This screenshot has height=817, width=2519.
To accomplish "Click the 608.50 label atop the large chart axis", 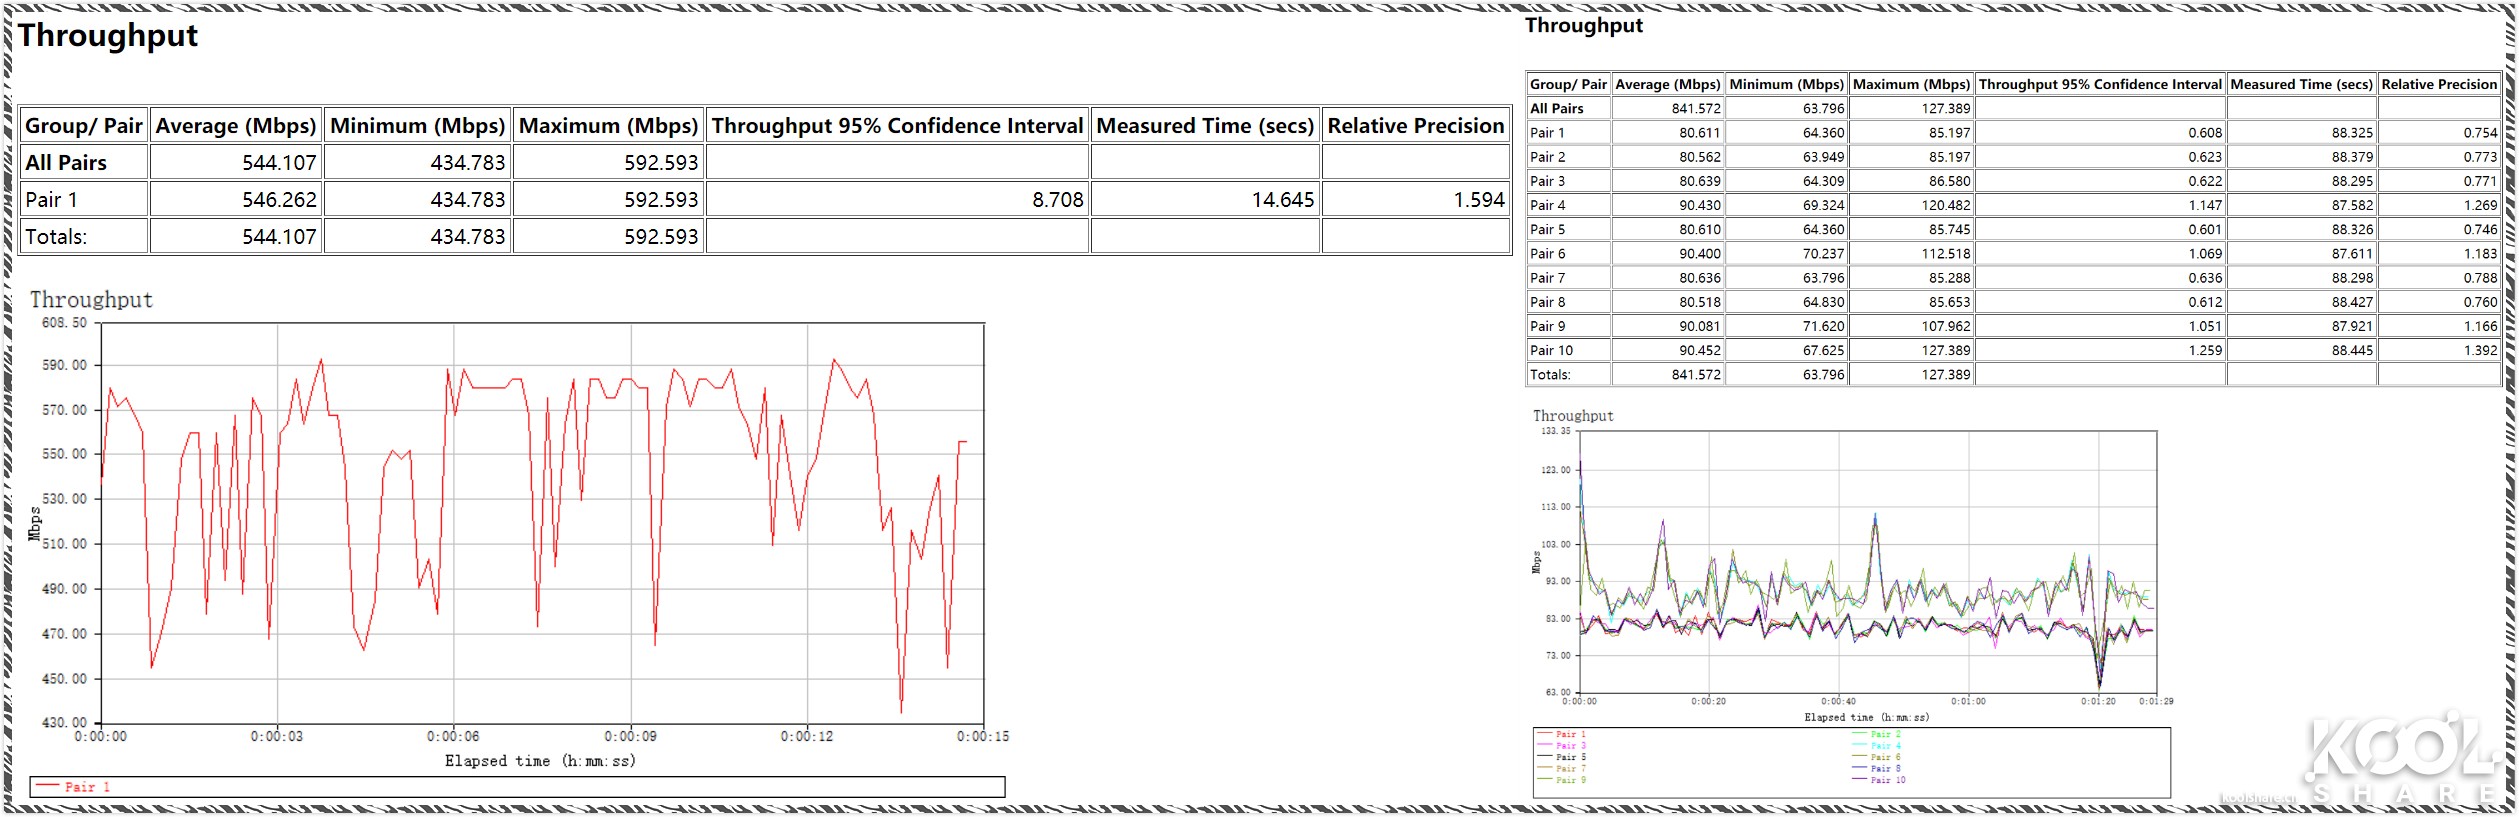I will (x=64, y=323).
